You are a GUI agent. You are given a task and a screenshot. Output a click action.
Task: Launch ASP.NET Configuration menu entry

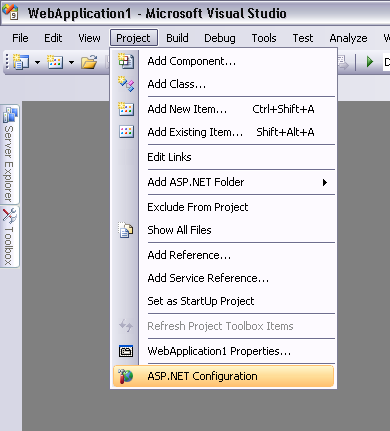click(223, 376)
